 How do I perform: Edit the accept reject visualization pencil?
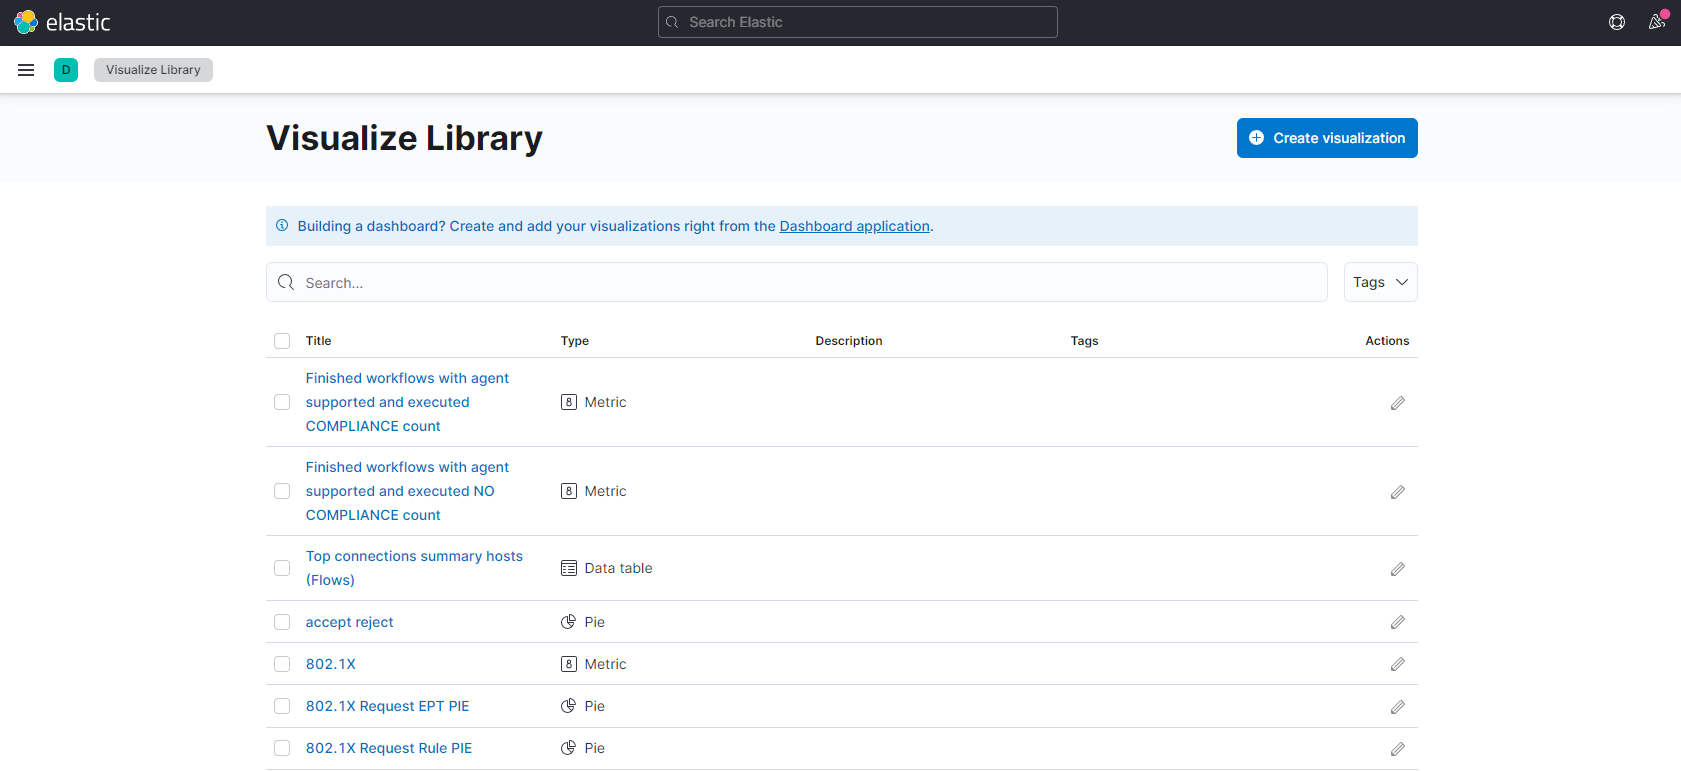1397,622
